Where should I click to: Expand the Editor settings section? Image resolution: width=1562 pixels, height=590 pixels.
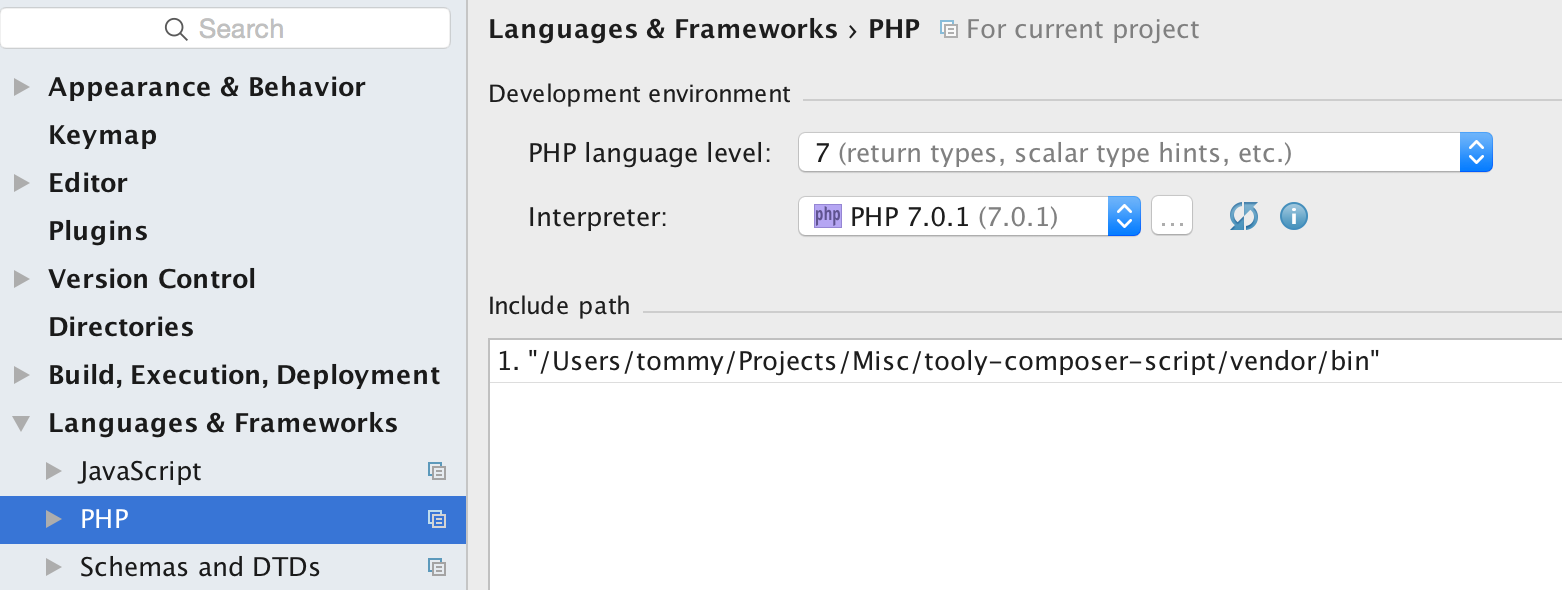[x=21, y=183]
